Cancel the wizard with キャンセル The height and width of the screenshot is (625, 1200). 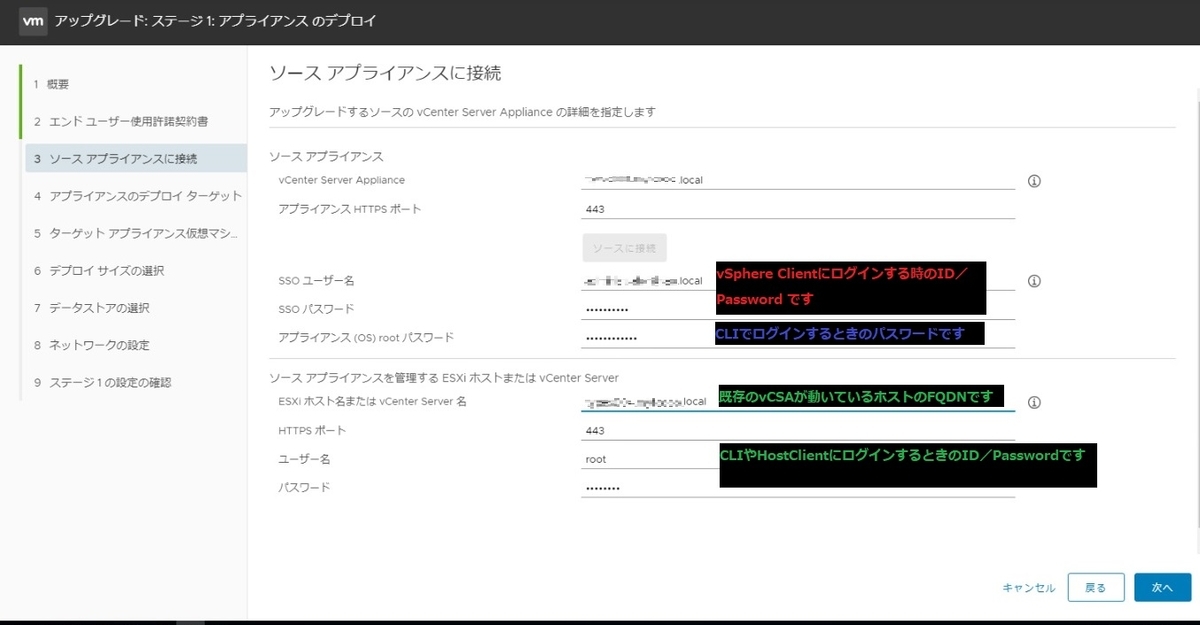tap(1028, 587)
